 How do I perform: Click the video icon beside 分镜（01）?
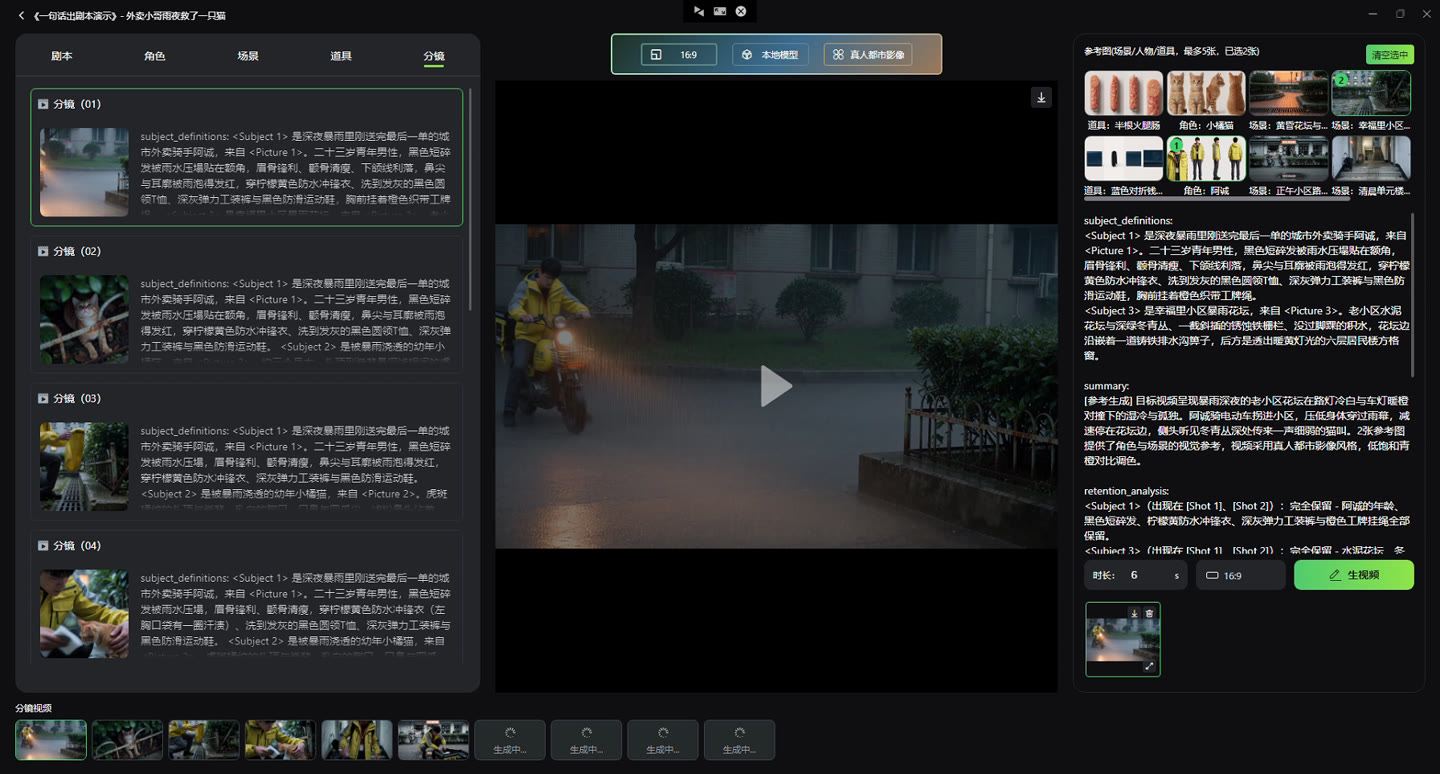[43, 104]
